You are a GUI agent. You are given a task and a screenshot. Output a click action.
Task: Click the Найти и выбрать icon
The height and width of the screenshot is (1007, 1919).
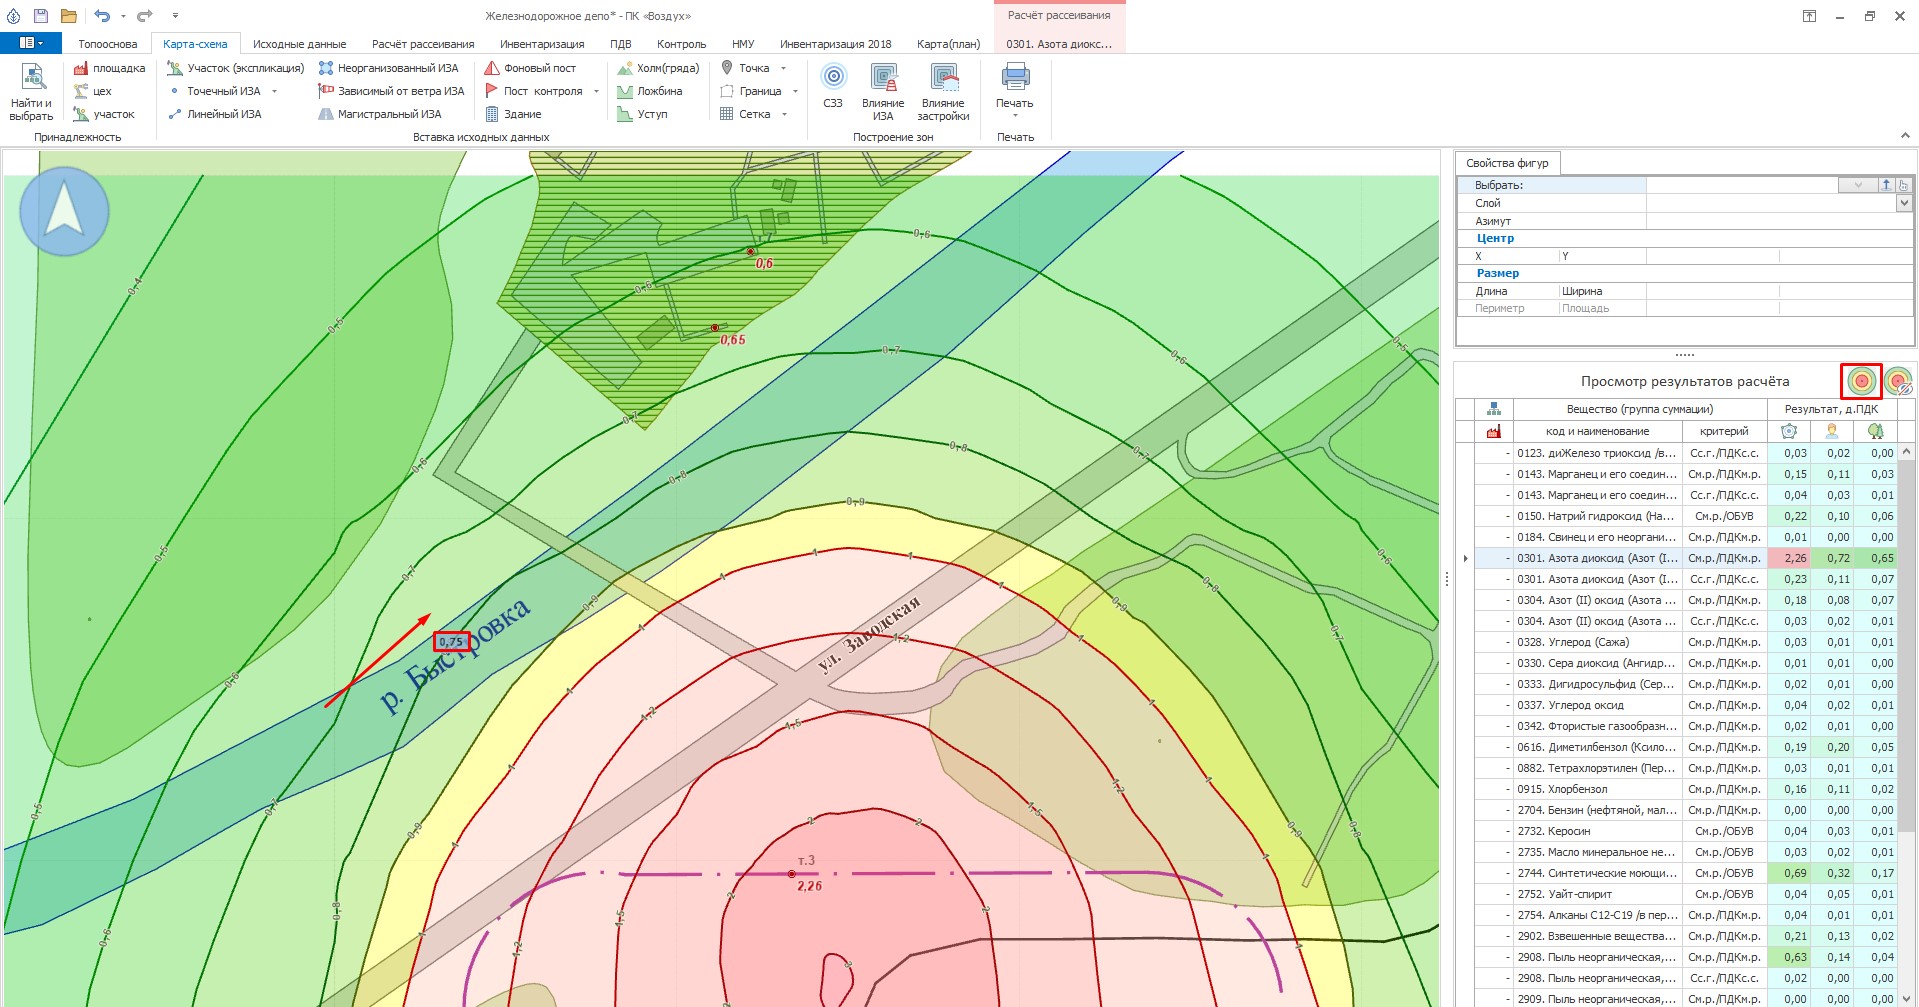(32, 78)
